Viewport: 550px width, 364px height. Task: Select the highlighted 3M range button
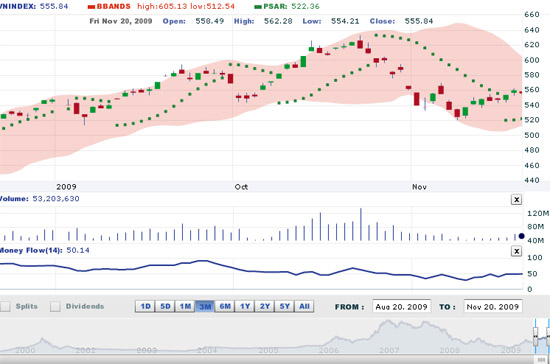tap(205, 306)
